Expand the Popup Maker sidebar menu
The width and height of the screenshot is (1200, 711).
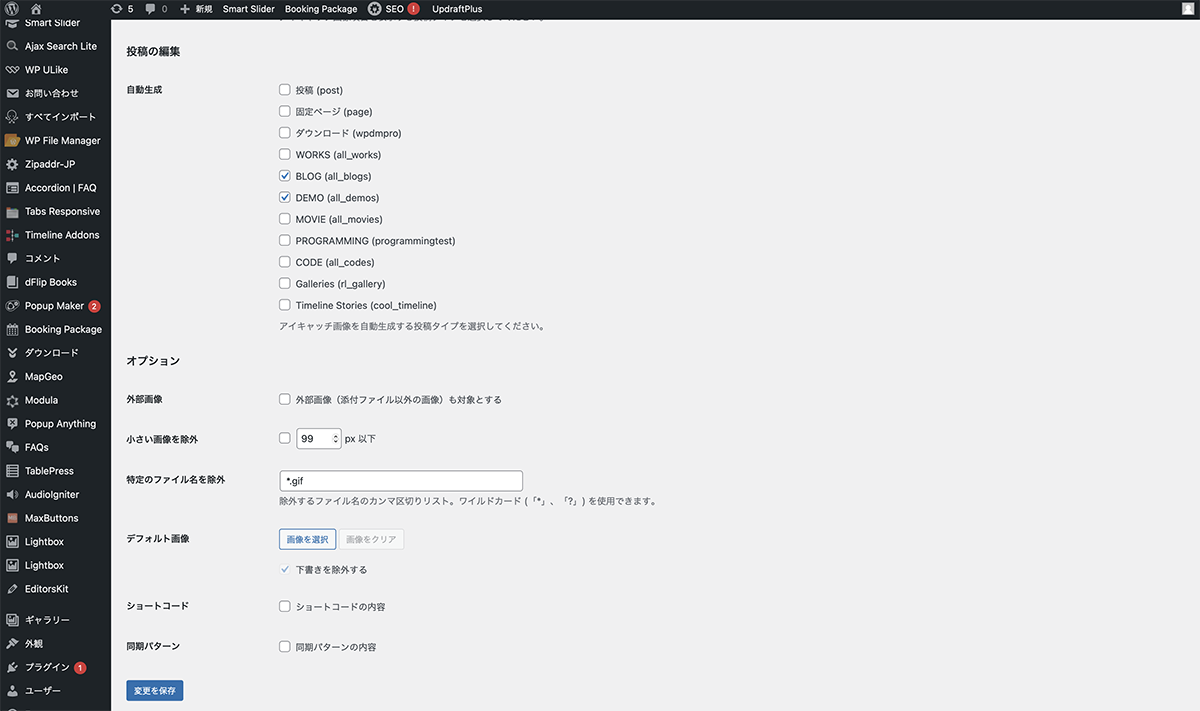point(54,306)
